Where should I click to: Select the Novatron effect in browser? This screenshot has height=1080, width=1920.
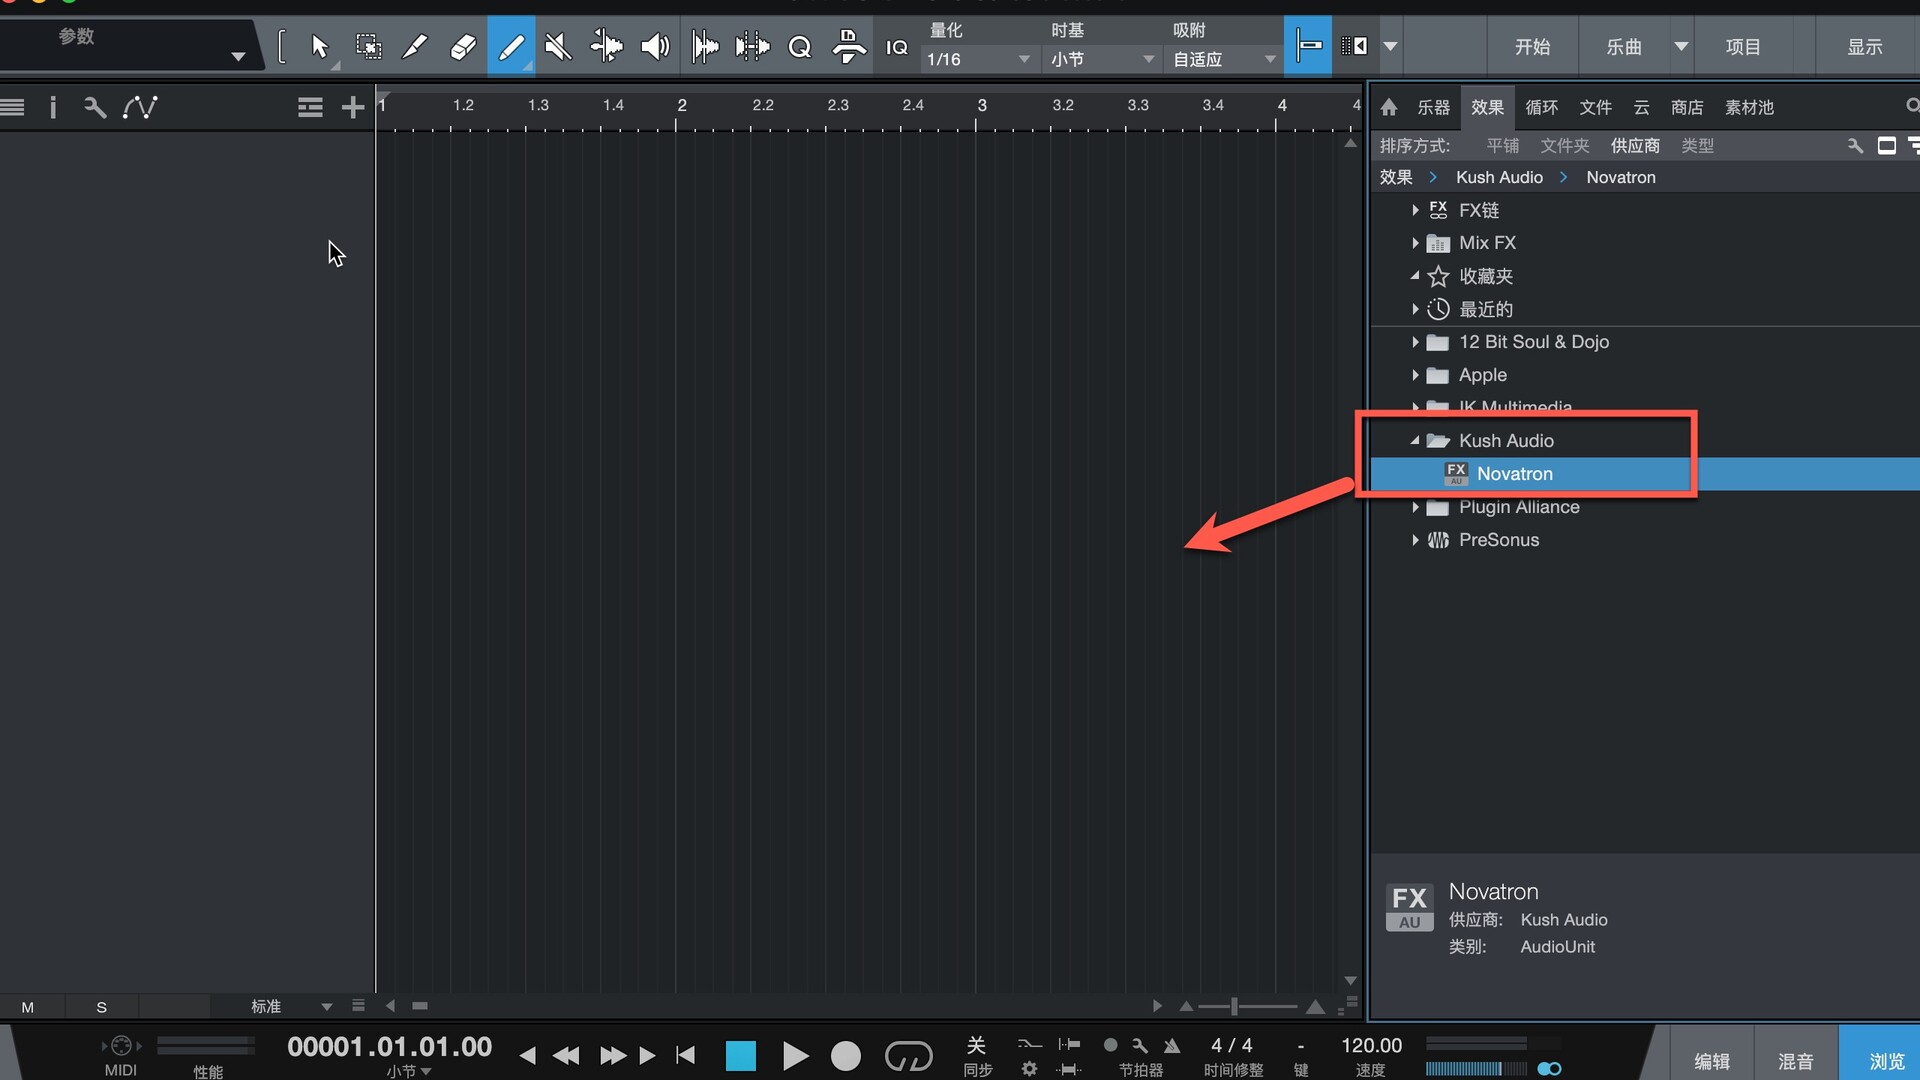click(1514, 474)
